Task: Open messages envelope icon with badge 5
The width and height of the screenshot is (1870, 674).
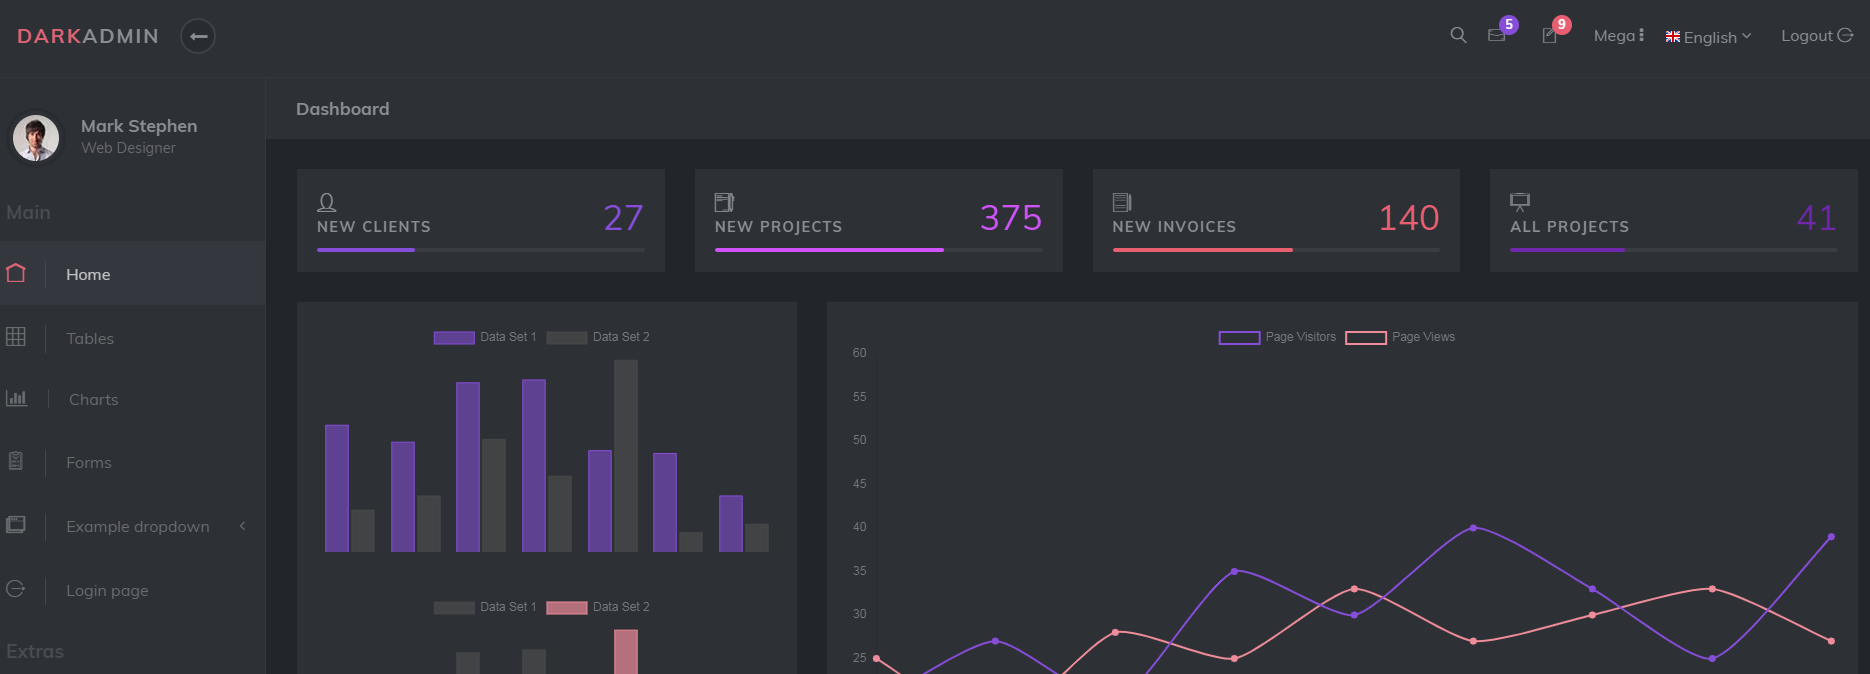Action: [x=1497, y=35]
